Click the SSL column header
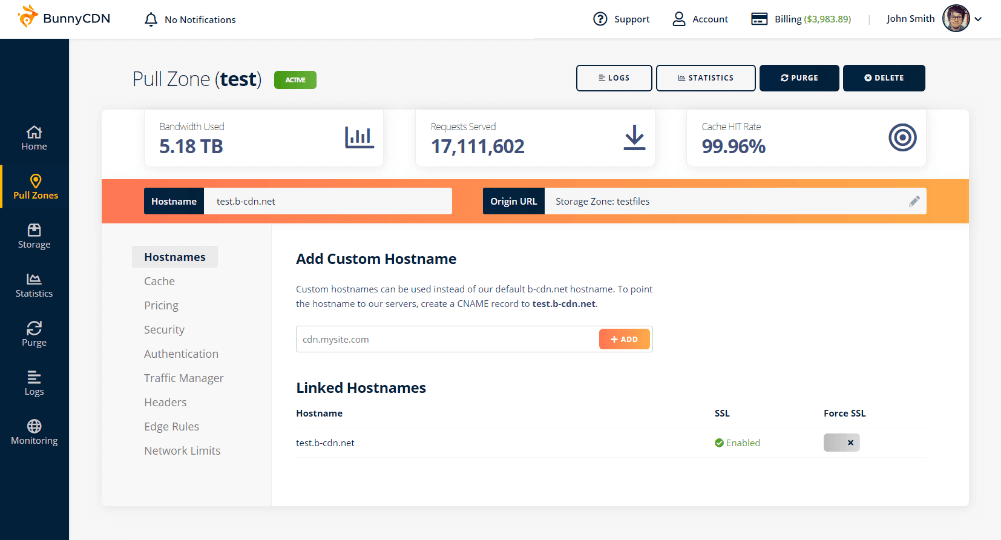This screenshot has height=540, width=1001. [722, 413]
